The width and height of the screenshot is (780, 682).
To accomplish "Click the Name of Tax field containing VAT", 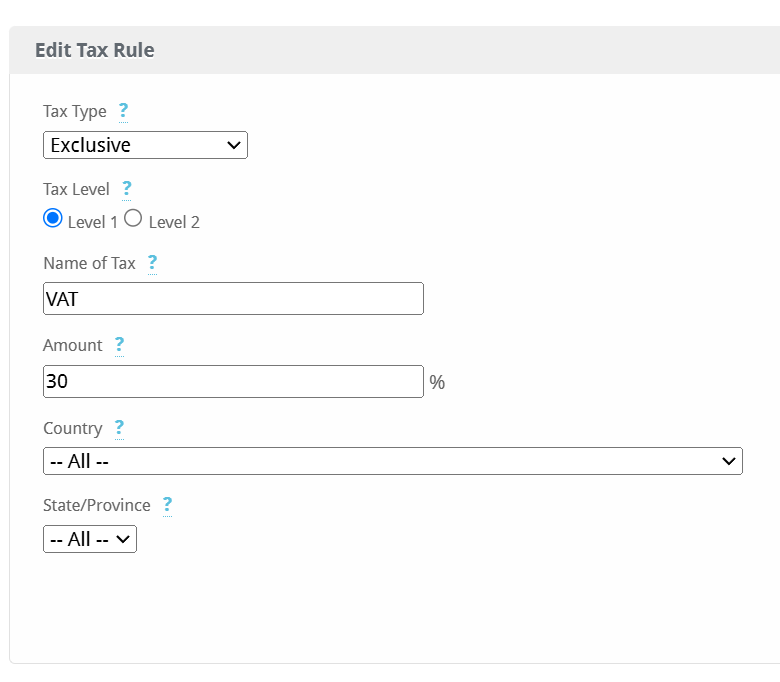I will click(233, 298).
